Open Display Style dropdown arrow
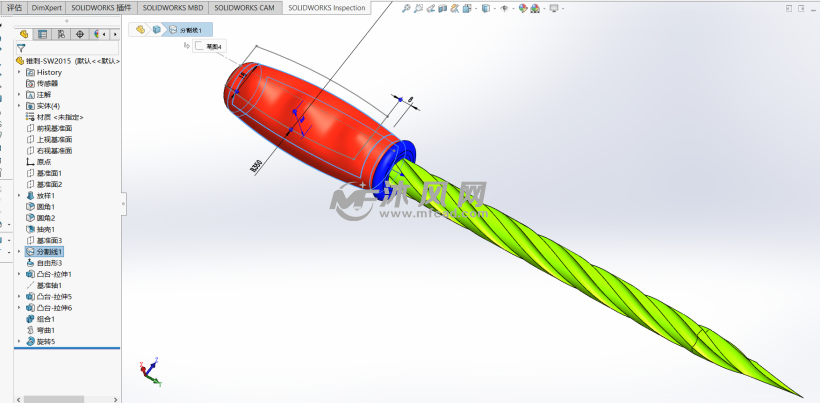820x403 pixels. point(493,8)
